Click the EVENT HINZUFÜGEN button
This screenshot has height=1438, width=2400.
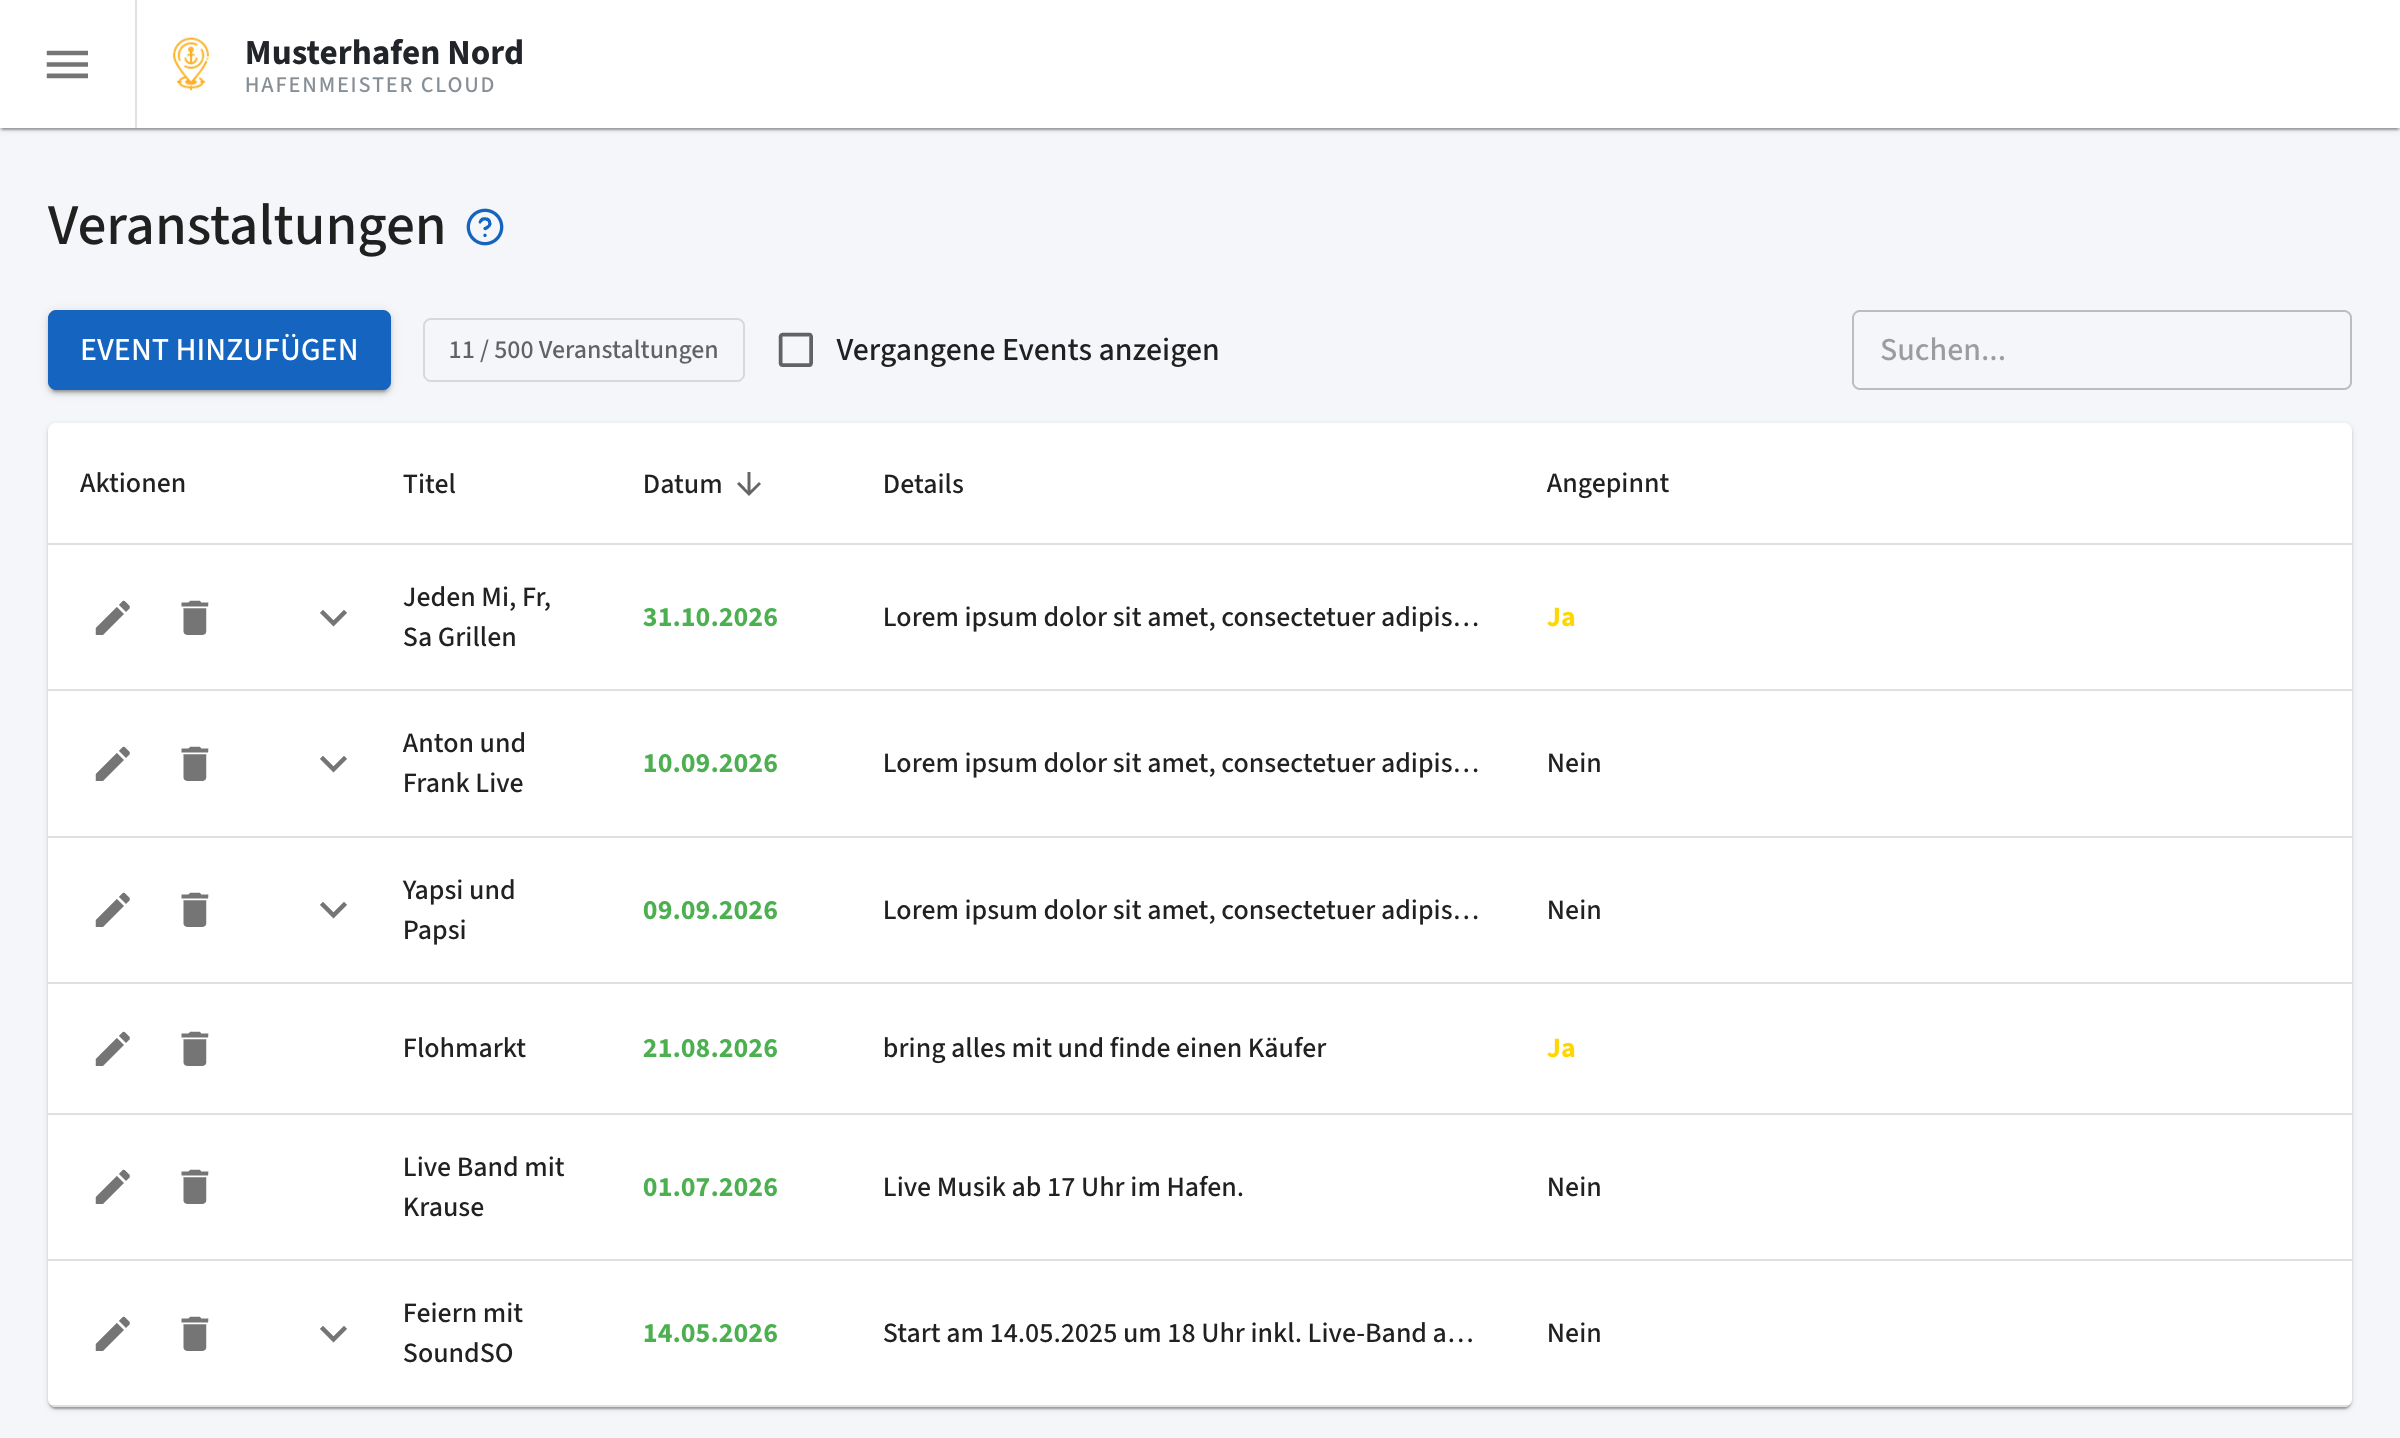(219, 349)
